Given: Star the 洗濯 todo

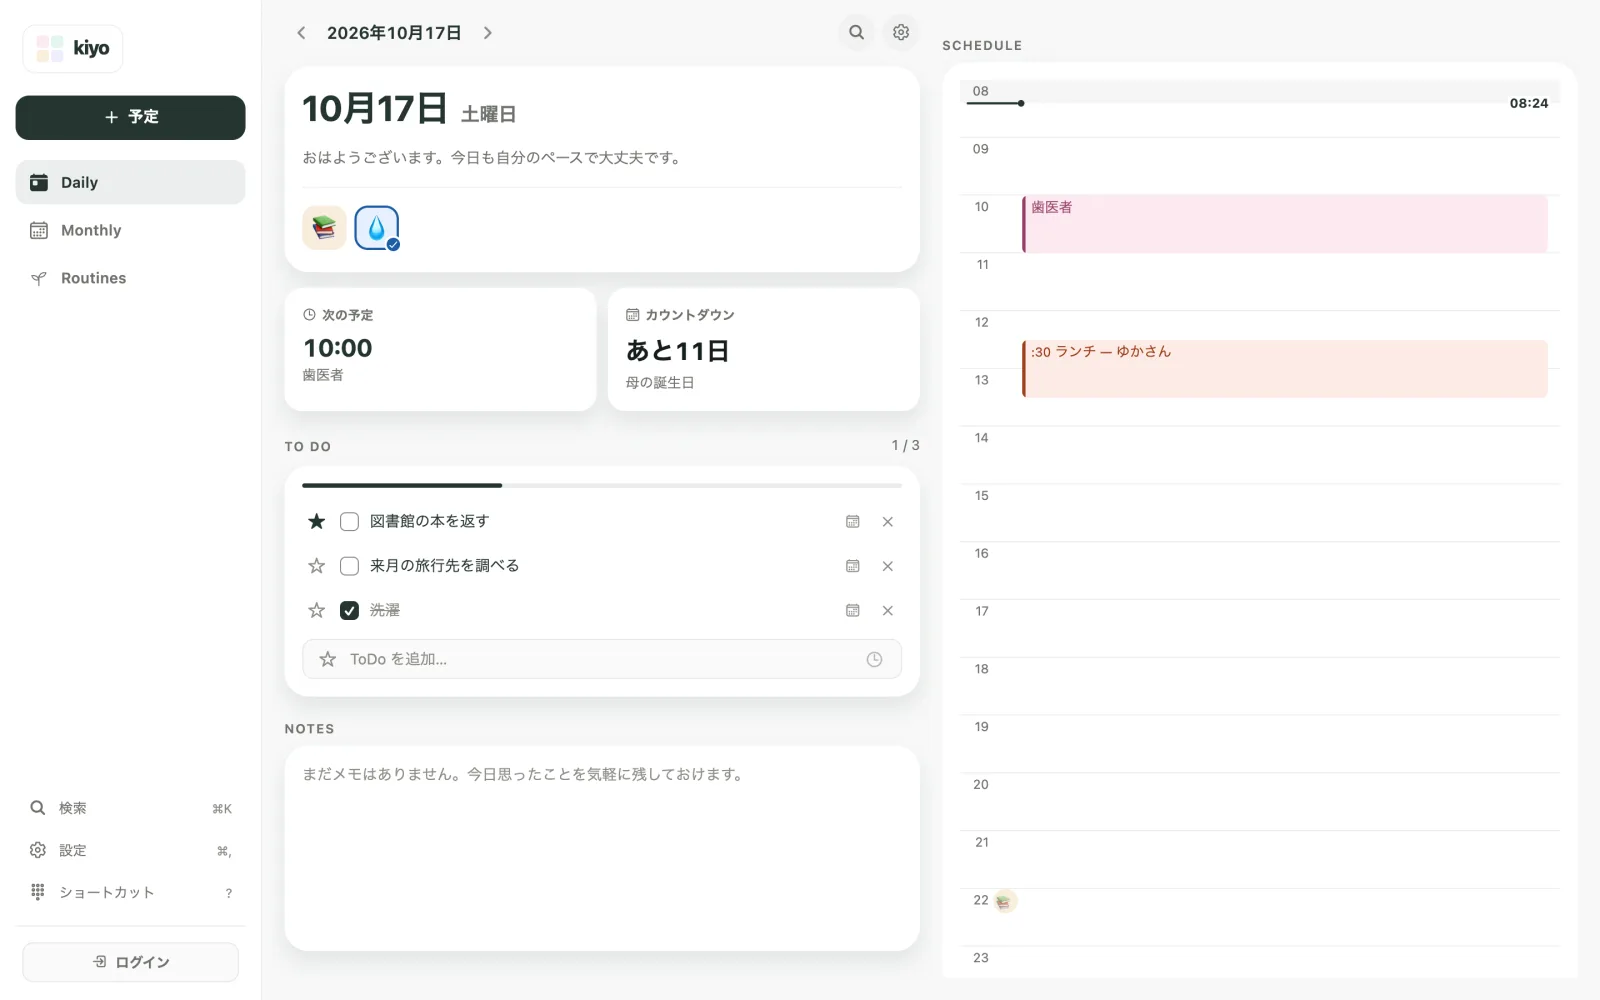Looking at the screenshot, I should [317, 610].
